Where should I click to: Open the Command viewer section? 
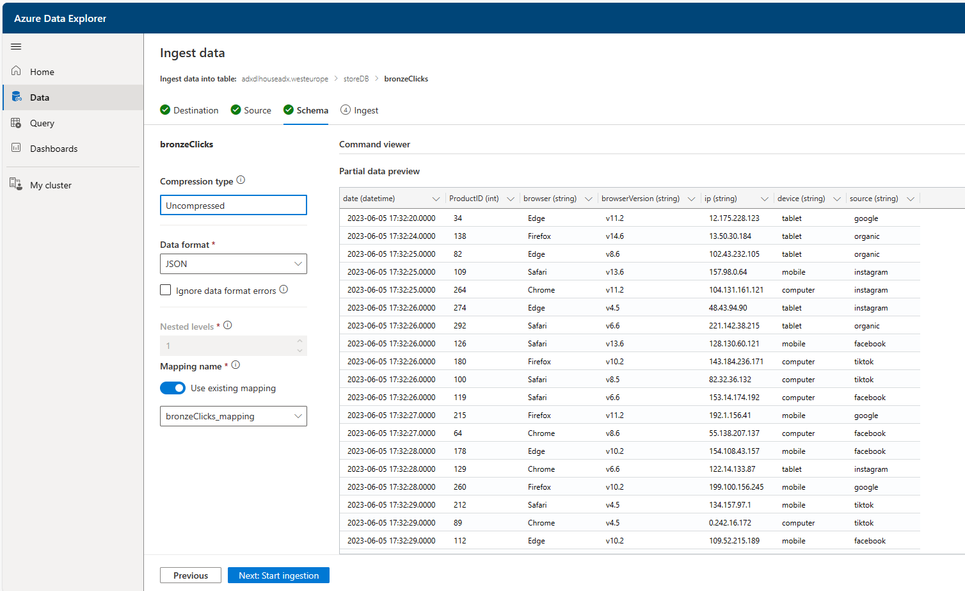[x=375, y=144]
